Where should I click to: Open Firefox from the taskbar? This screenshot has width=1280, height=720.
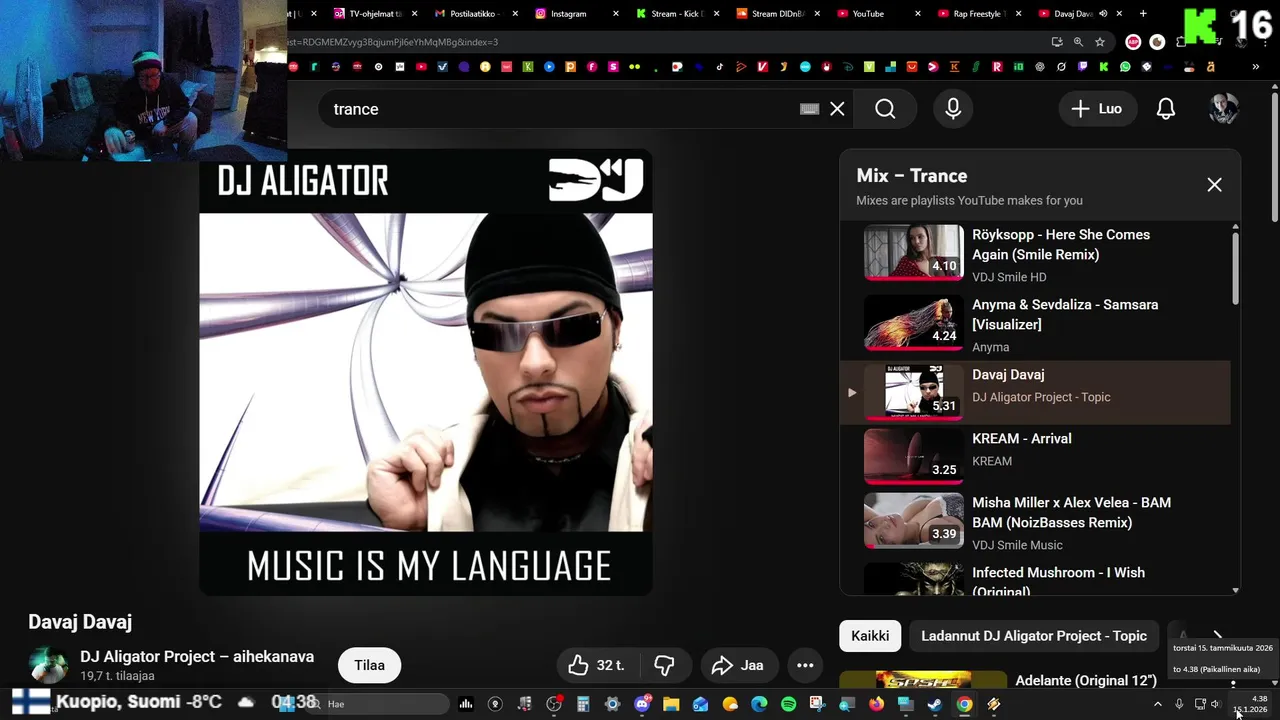[876, 704]
